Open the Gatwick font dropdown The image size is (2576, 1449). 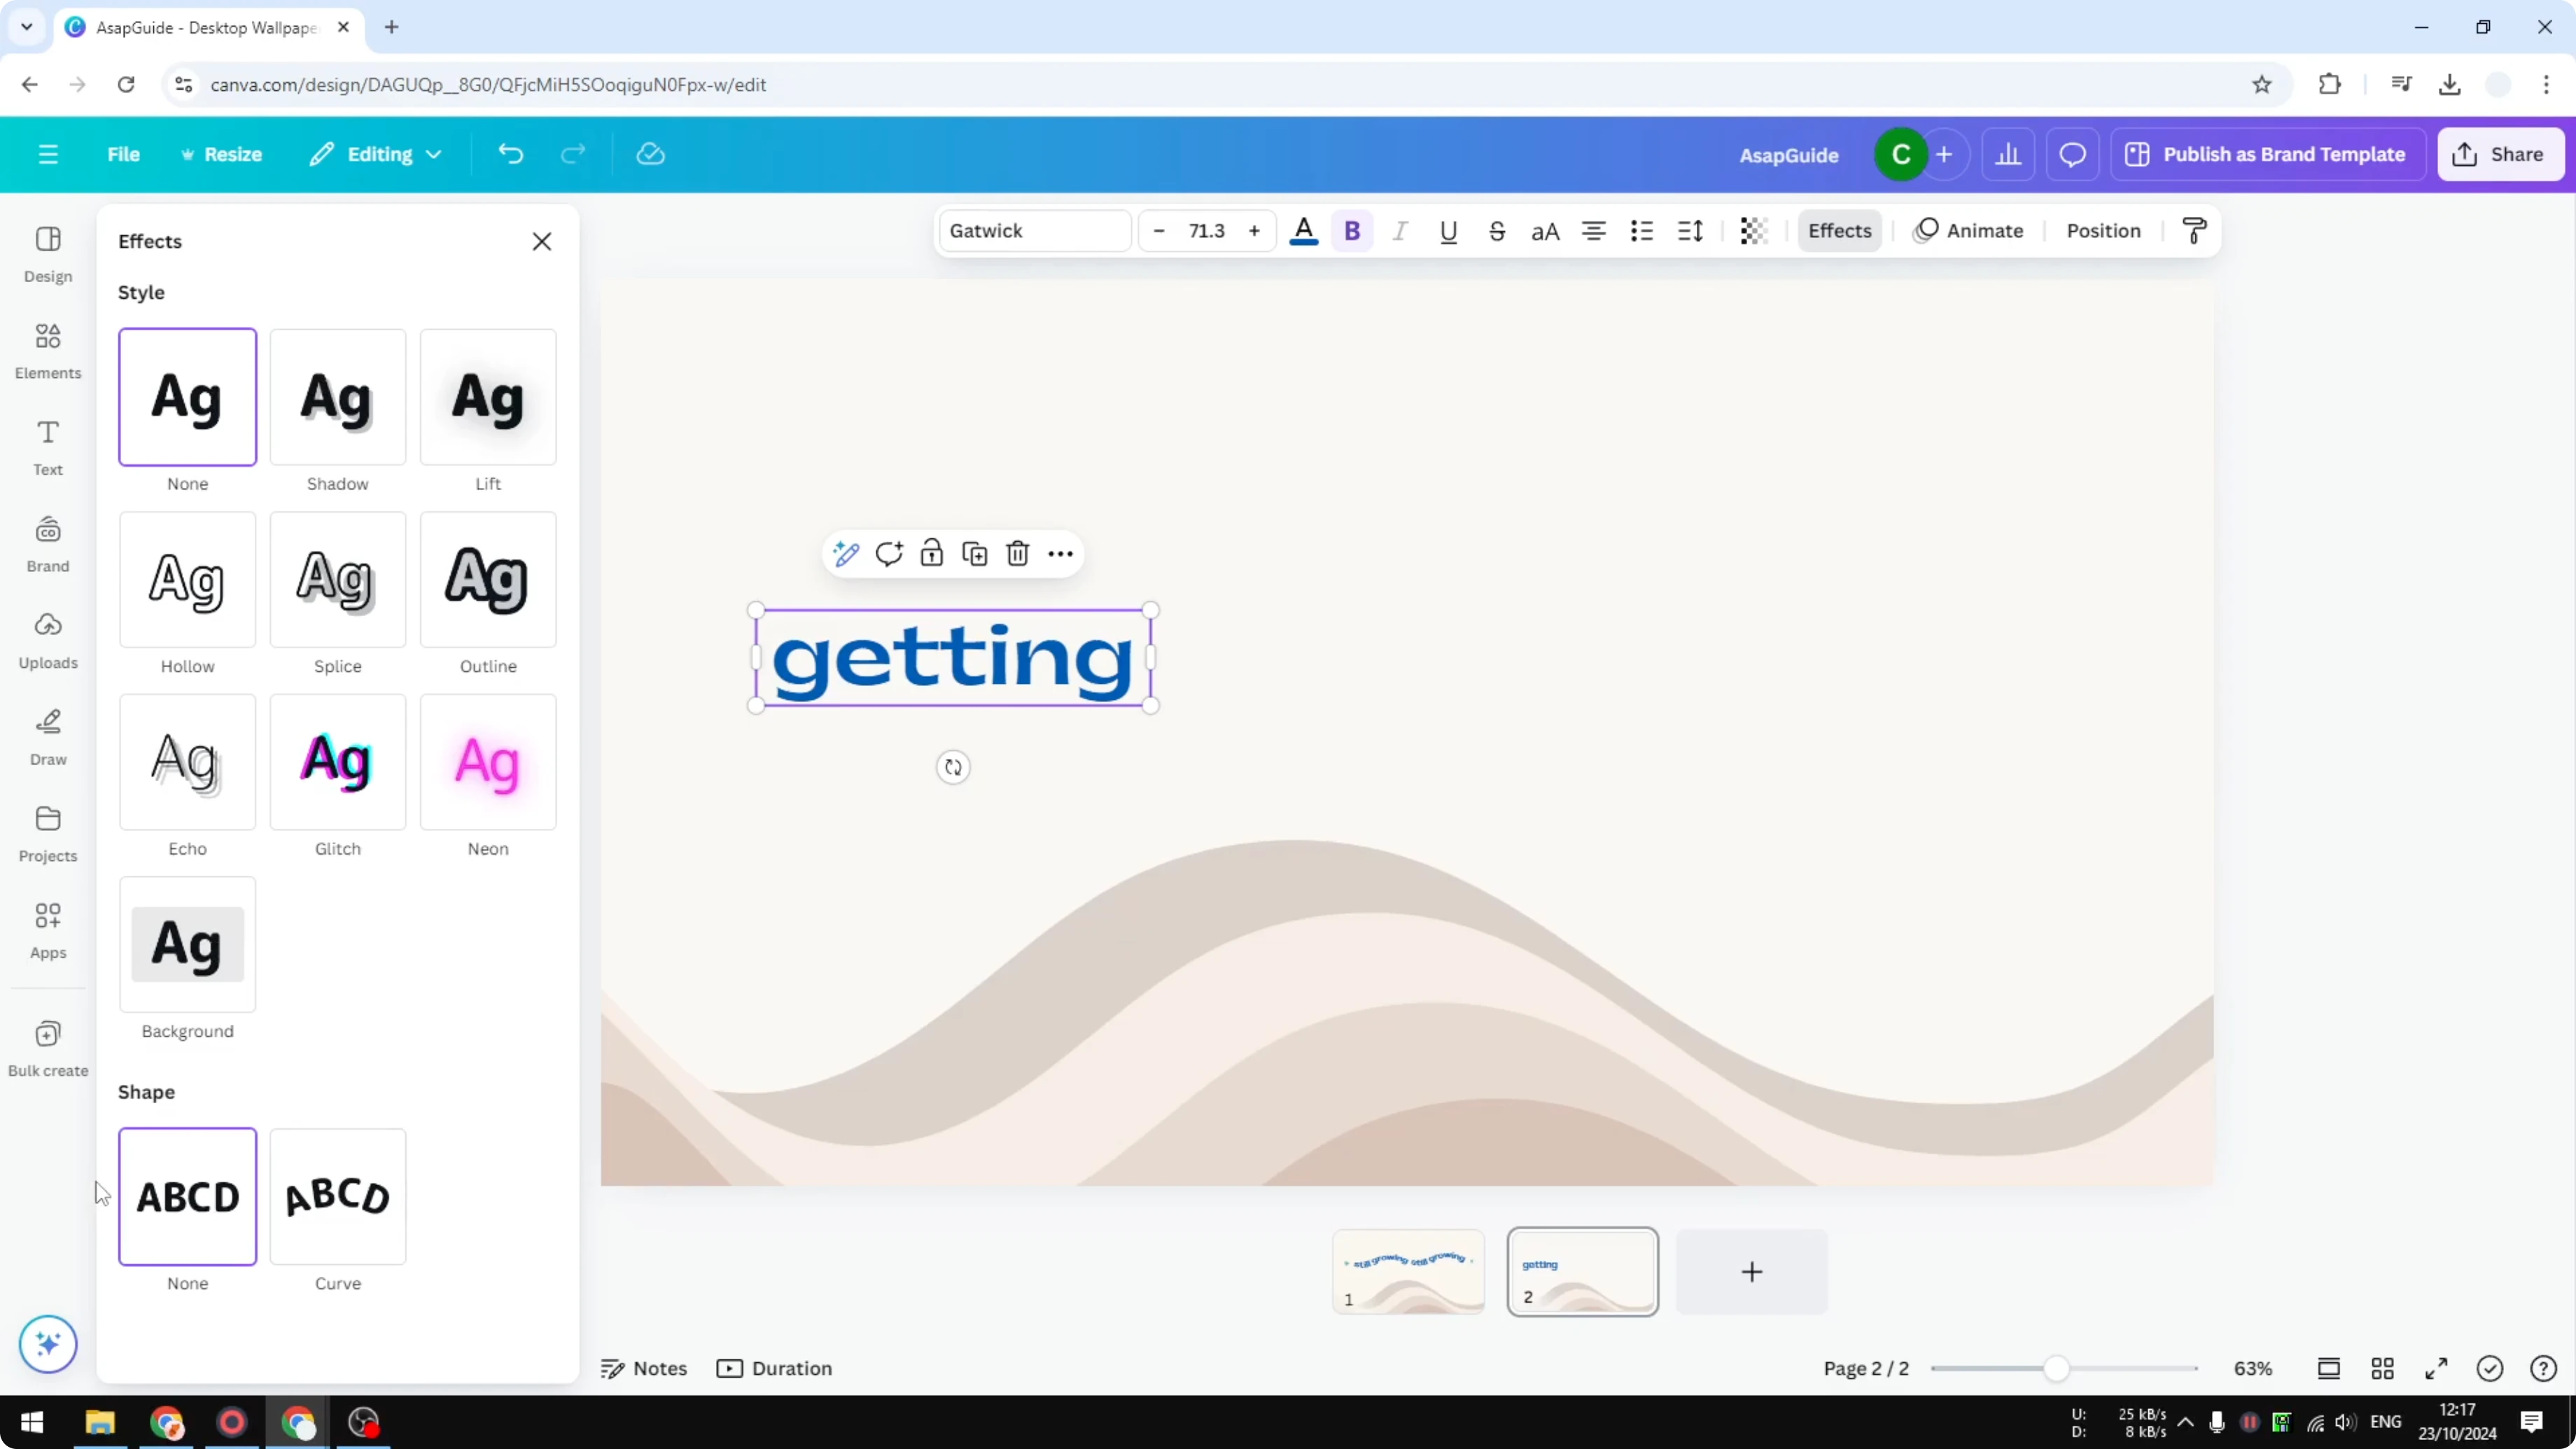tap(1034, 230)
